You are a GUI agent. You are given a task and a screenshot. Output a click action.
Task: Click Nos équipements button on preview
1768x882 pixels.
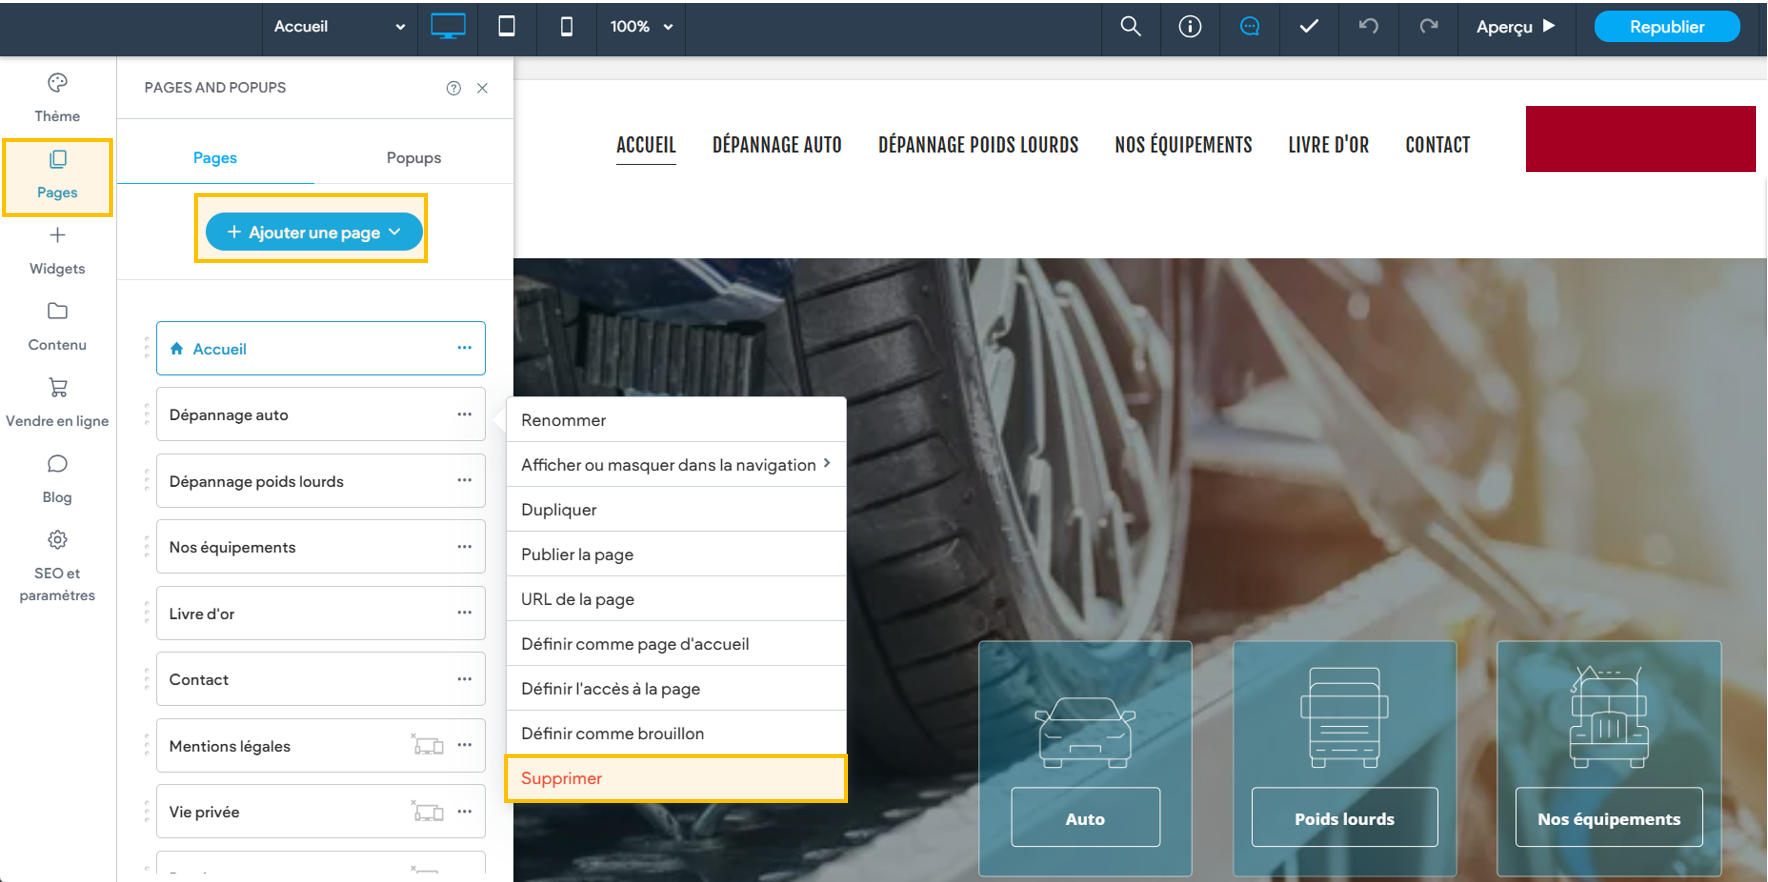point(1609,818)
